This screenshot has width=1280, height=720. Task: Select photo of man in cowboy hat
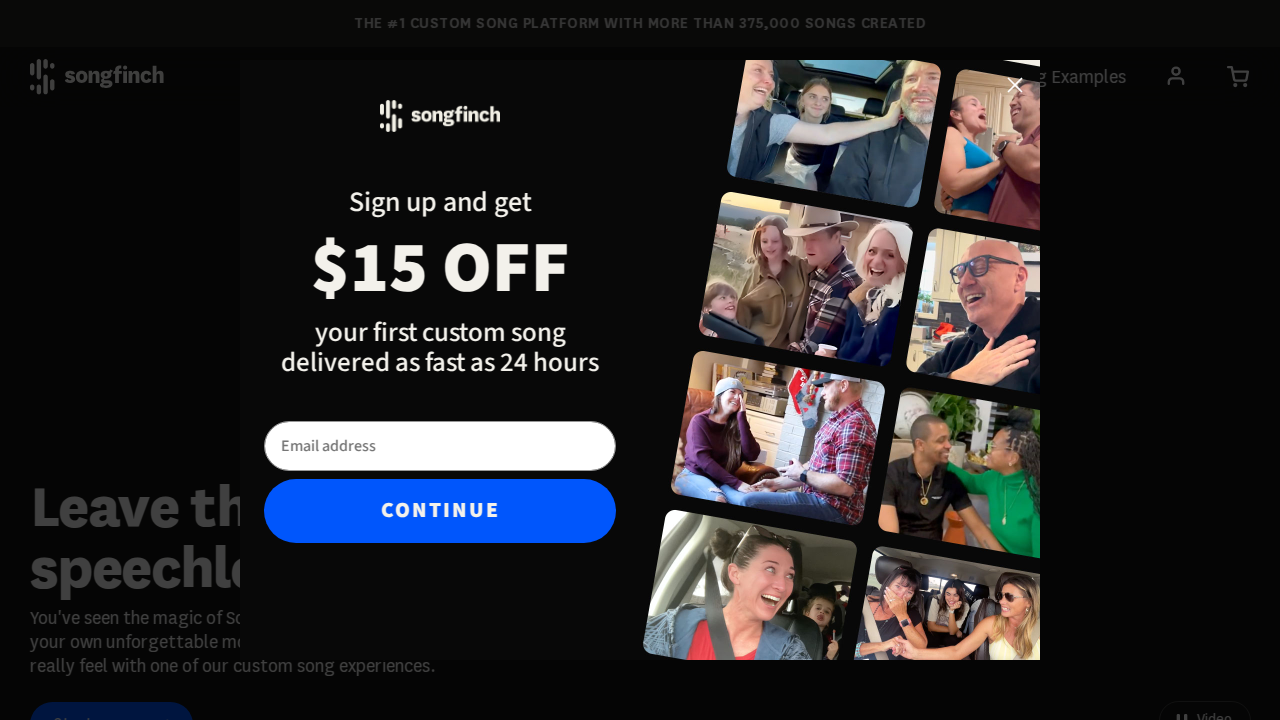click(x=806, y=278)
